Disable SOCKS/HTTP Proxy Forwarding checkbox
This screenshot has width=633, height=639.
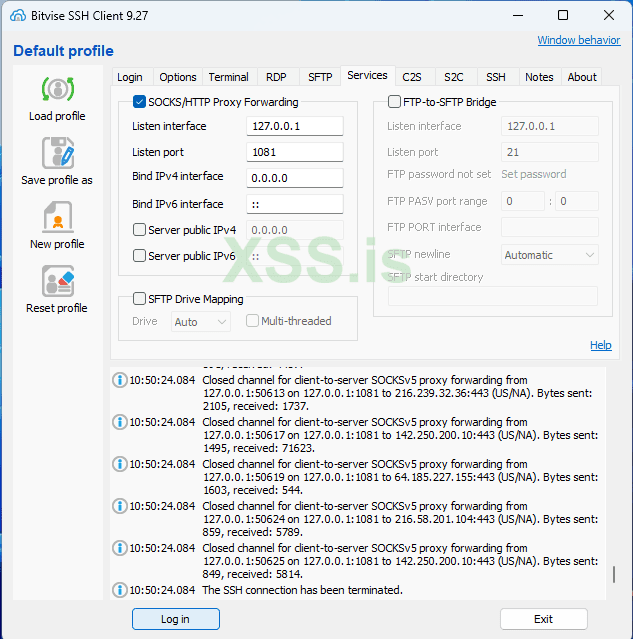(x=139, y=102)
